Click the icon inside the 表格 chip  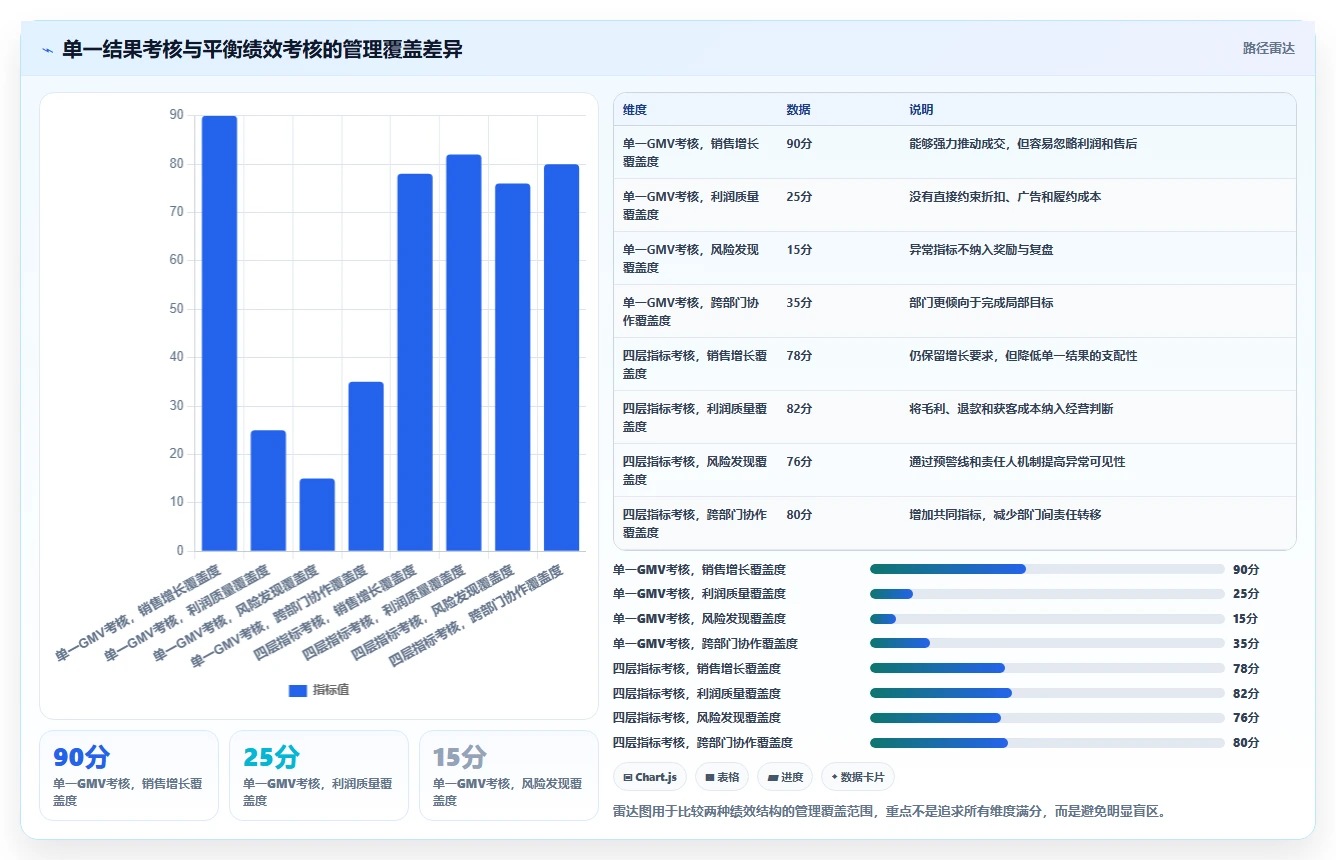pos(709,777)
